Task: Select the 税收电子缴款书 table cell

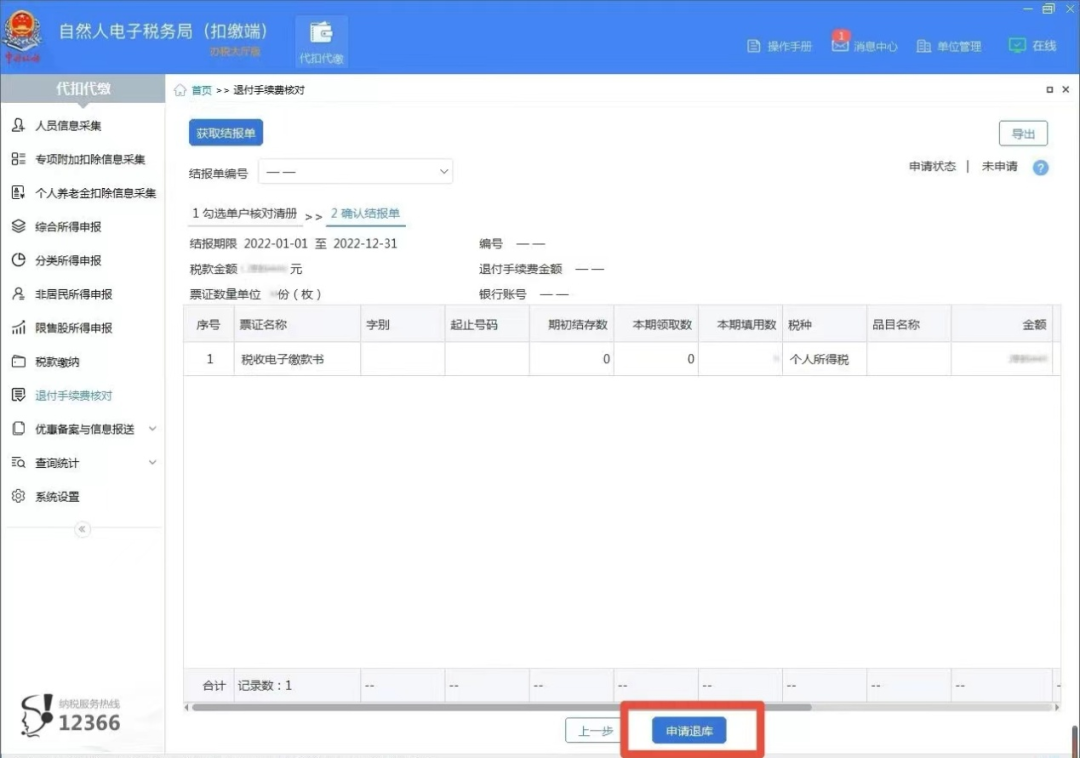Action: tap(297, 359)
